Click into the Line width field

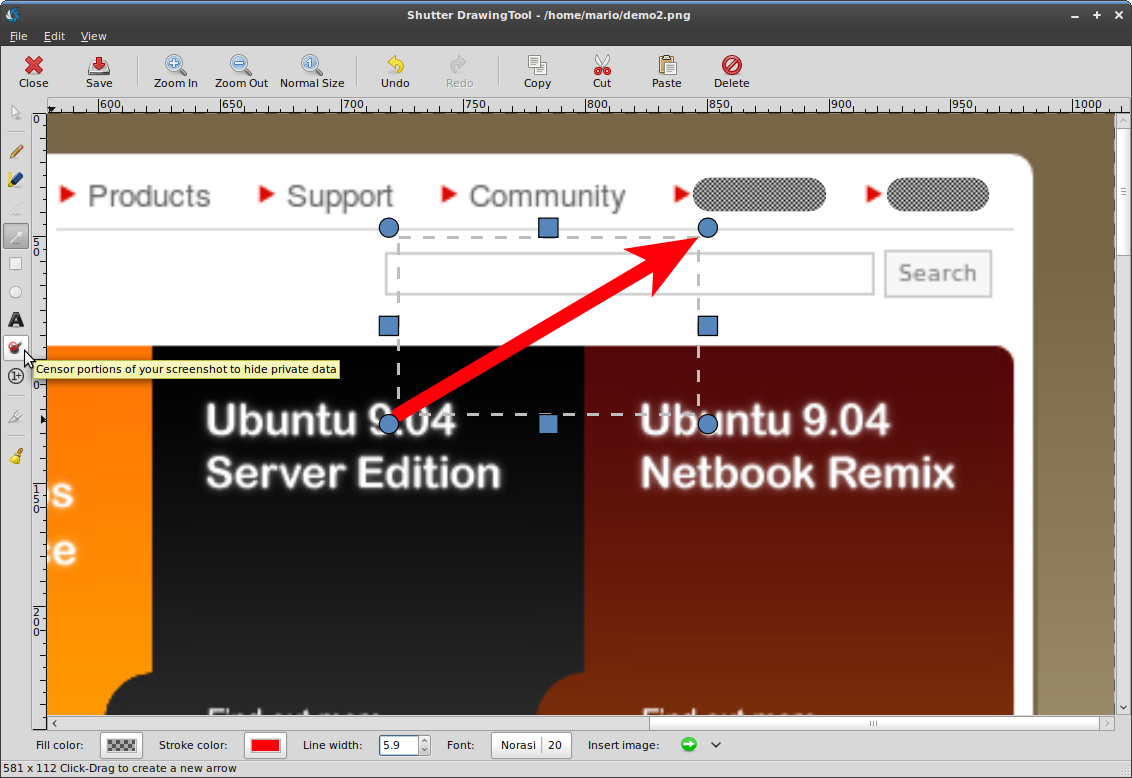coord(399,746)
